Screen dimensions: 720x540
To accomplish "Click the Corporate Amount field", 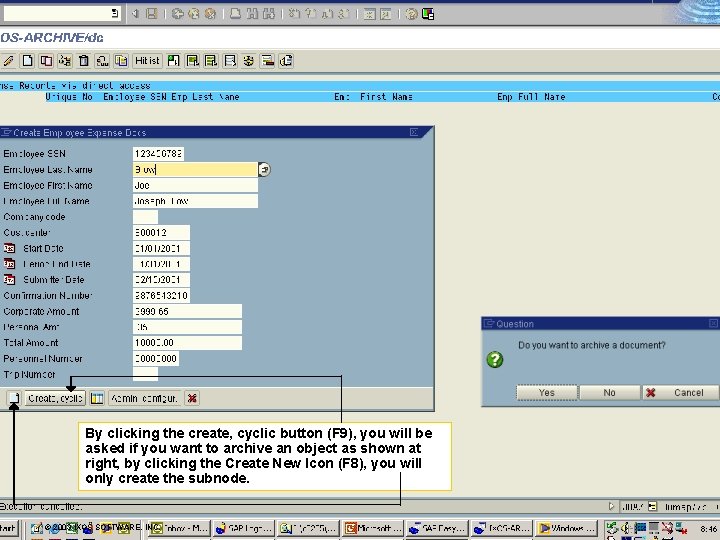I will pyautogui.click(x=187, y=311).
